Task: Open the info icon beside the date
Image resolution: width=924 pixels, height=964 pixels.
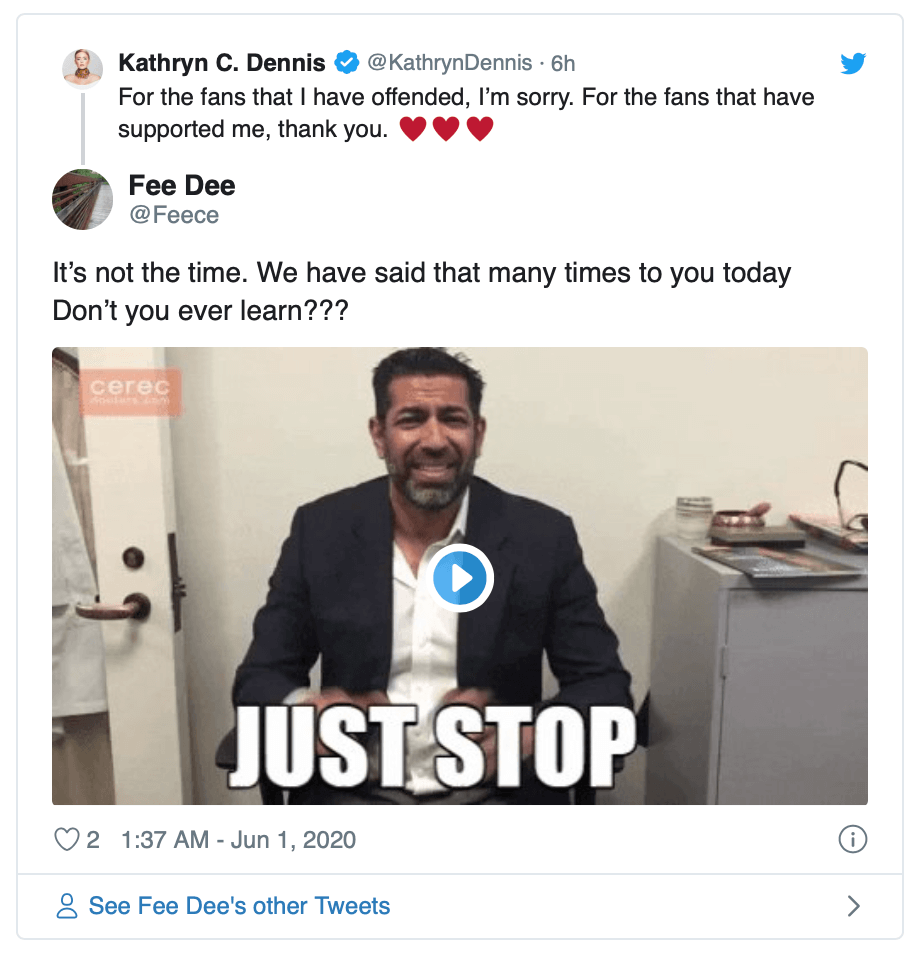Action: pyautogui.click(x=851, y=840)
